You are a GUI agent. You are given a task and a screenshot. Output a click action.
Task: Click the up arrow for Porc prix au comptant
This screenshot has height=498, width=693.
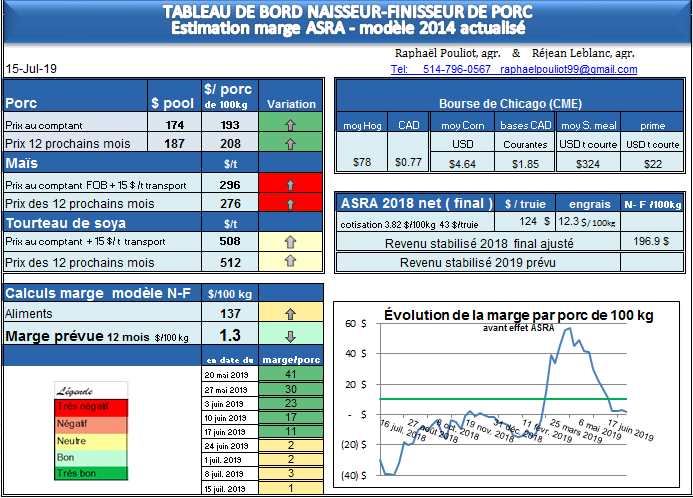290,126
